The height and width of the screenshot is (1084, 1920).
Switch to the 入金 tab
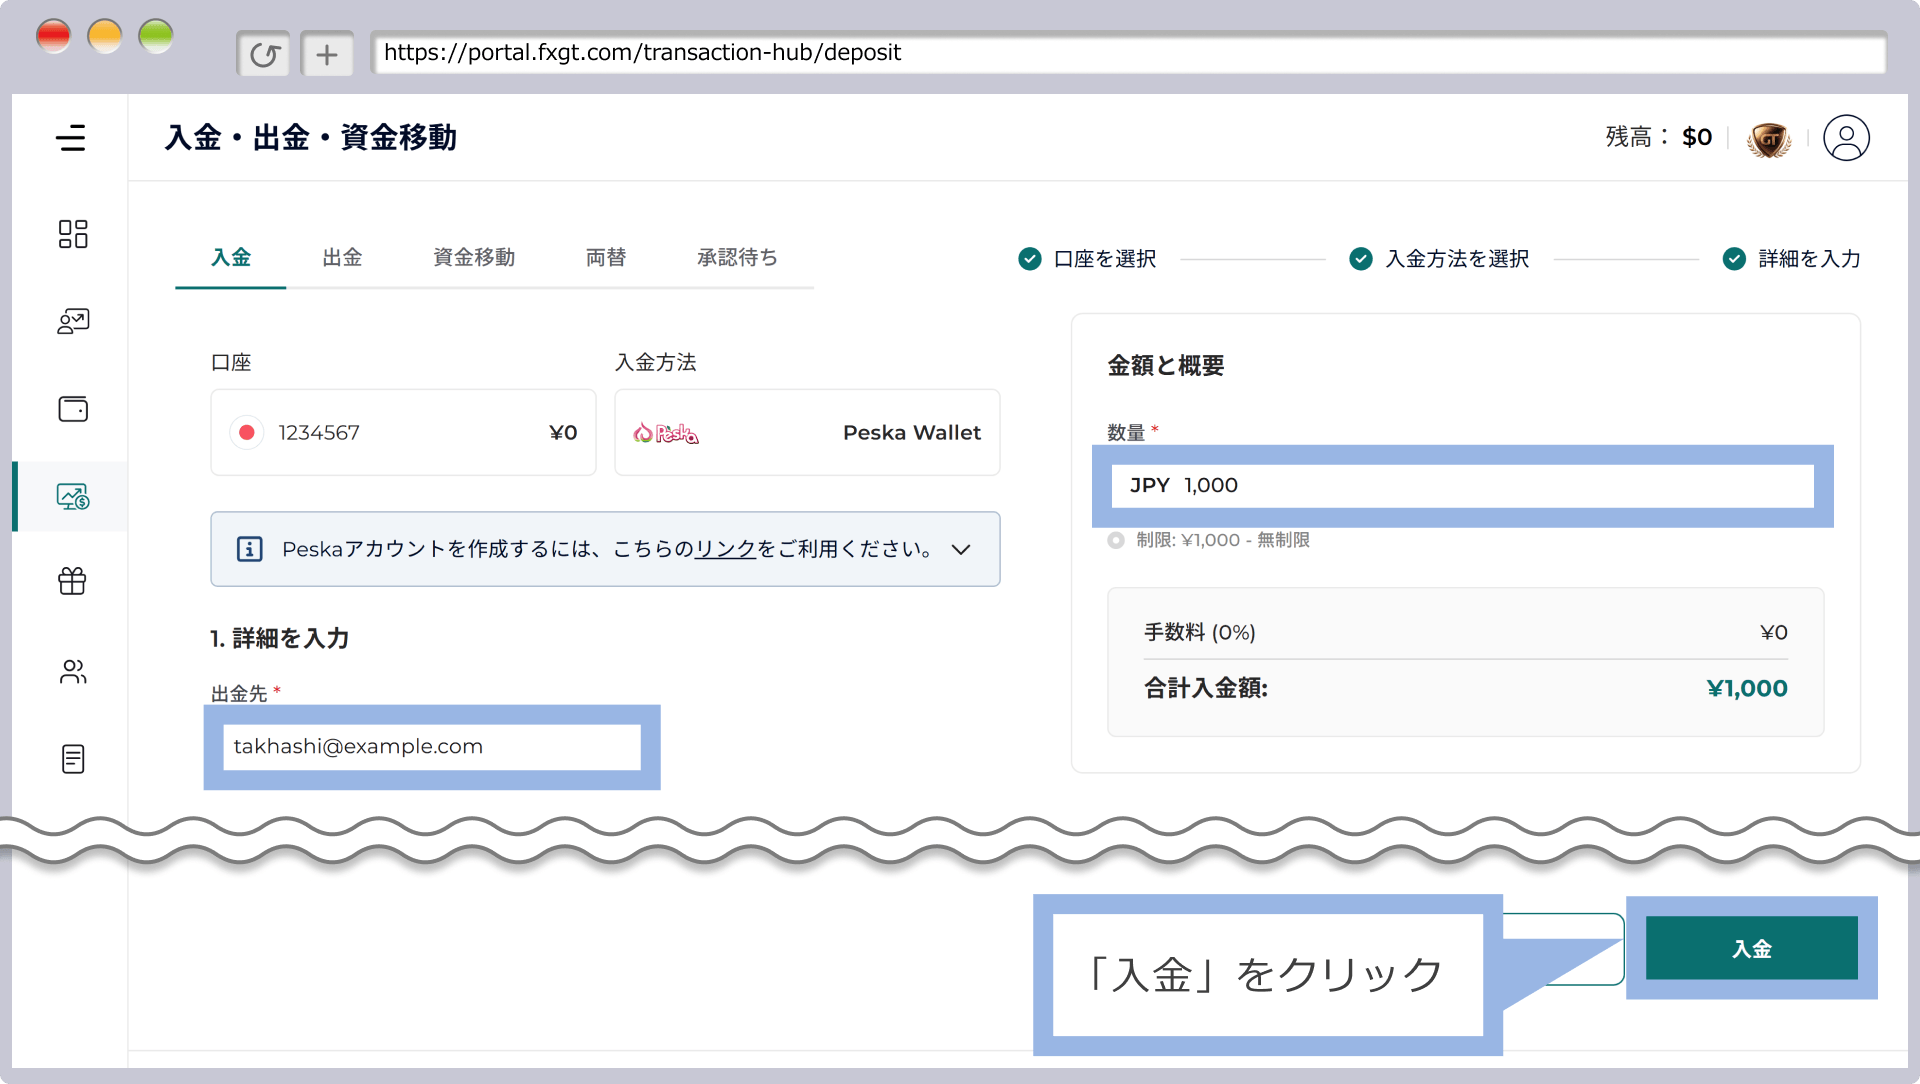pos(231,258)
